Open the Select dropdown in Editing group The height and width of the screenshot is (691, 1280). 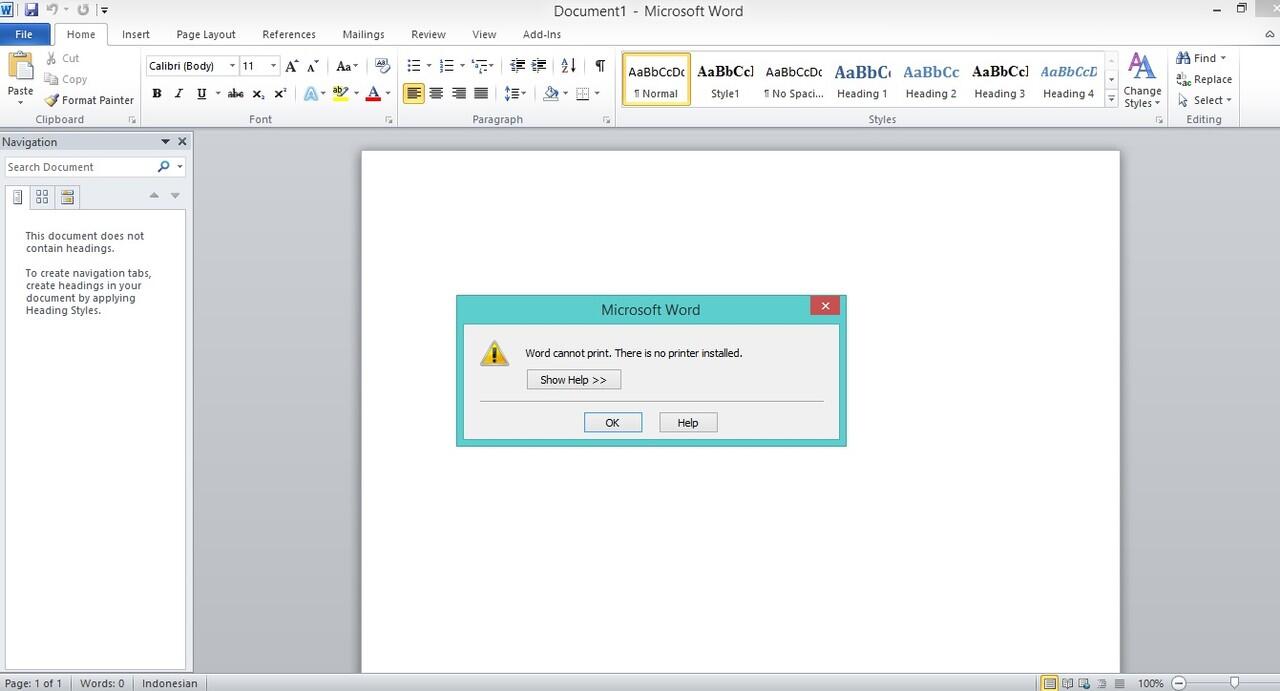tap(1205, 100)
